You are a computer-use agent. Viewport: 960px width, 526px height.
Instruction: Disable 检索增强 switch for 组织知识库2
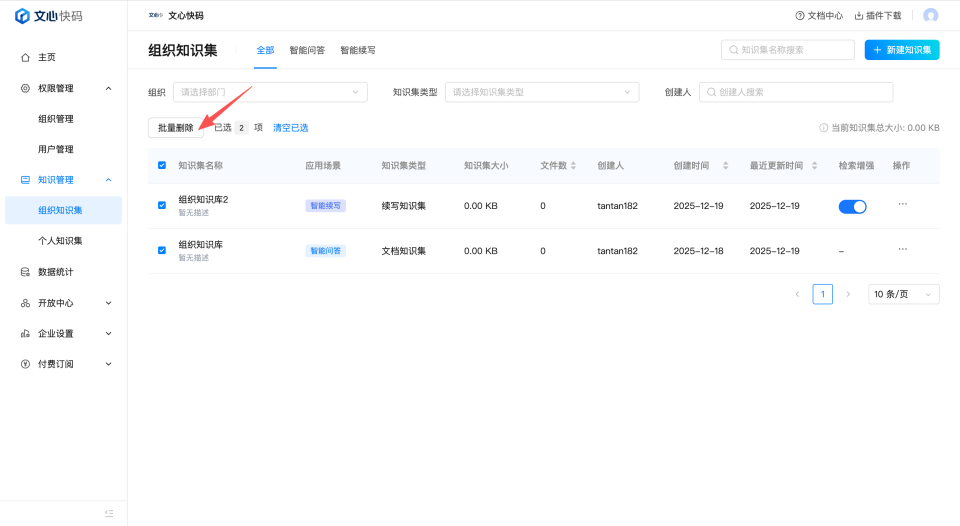tap(852, 206)
